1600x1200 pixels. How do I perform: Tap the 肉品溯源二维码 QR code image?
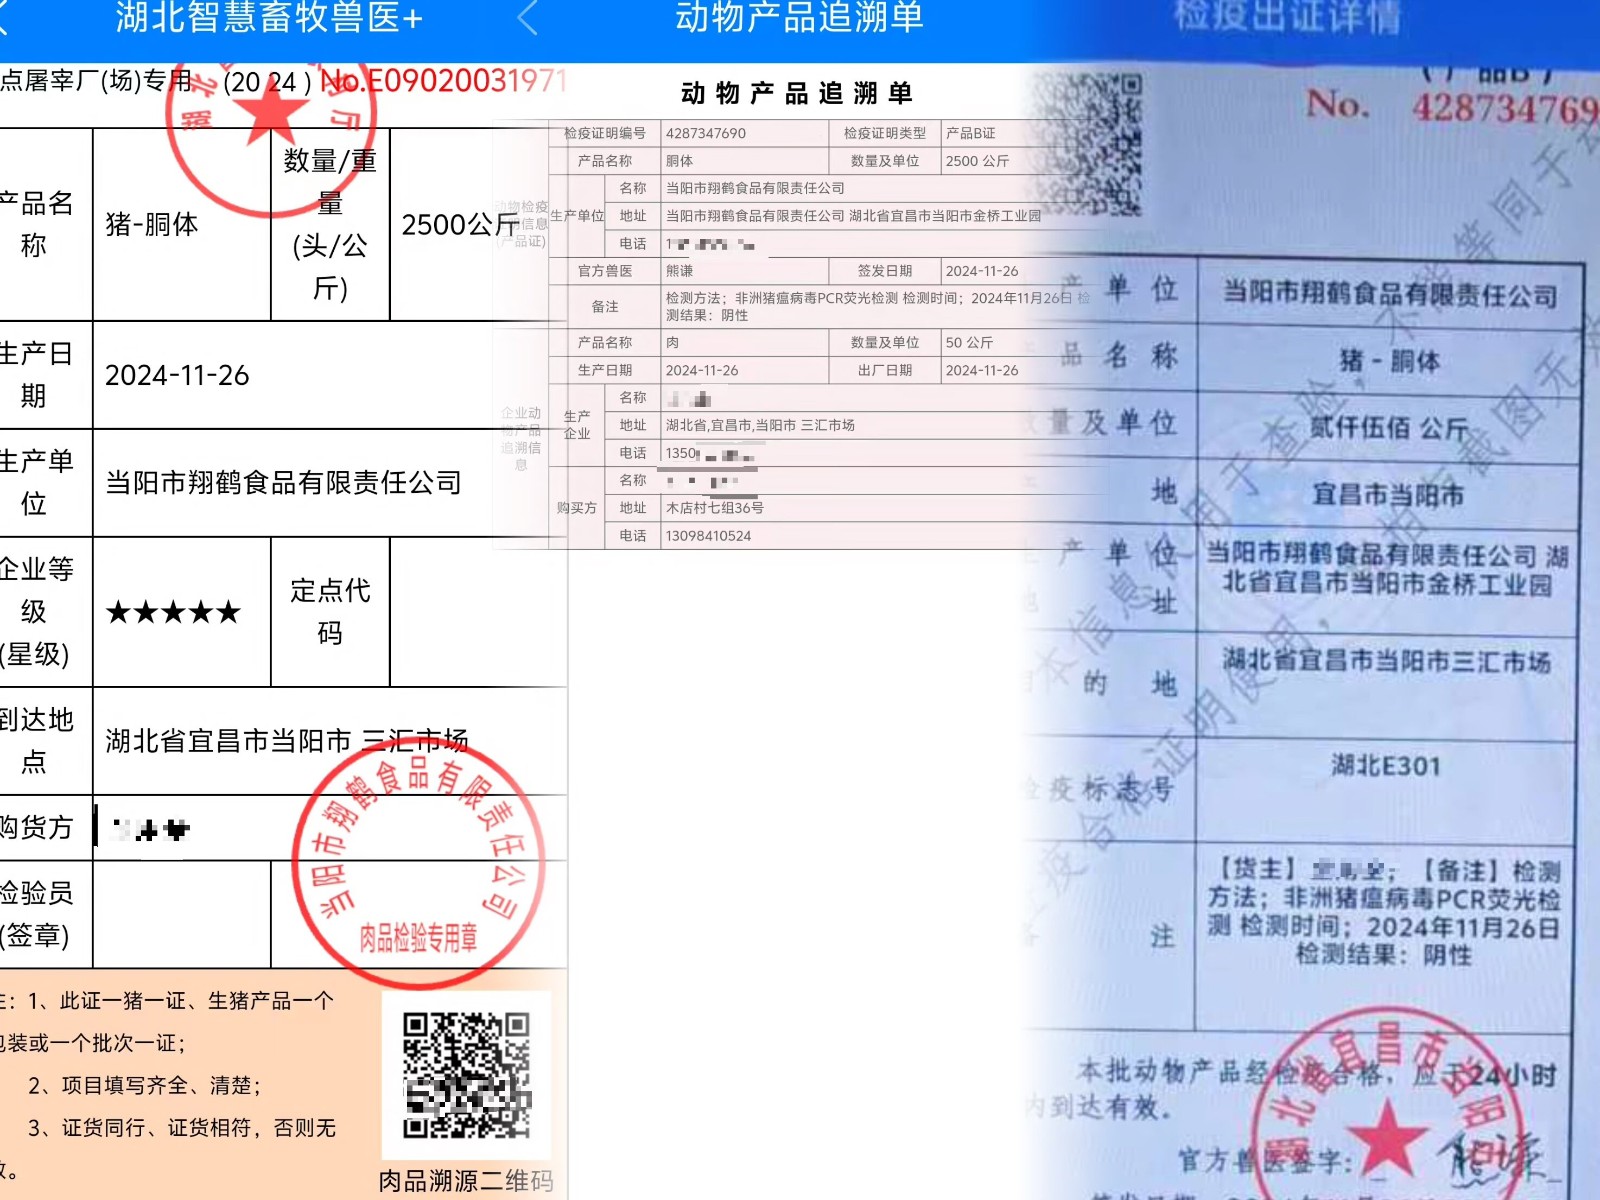[466, 1076]
